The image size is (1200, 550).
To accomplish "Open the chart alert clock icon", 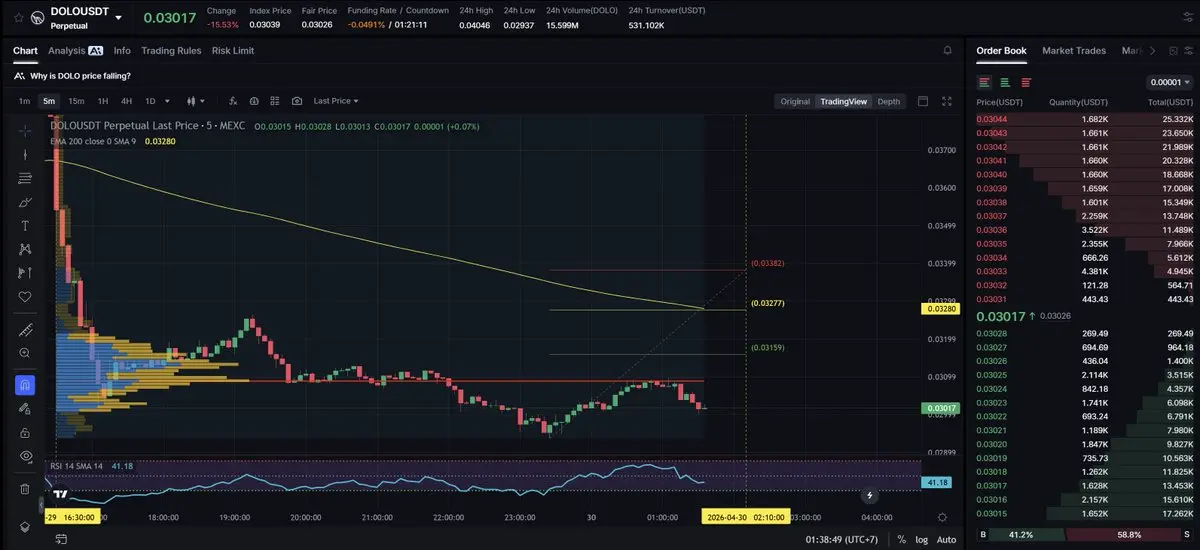I will tap(254, 101).
